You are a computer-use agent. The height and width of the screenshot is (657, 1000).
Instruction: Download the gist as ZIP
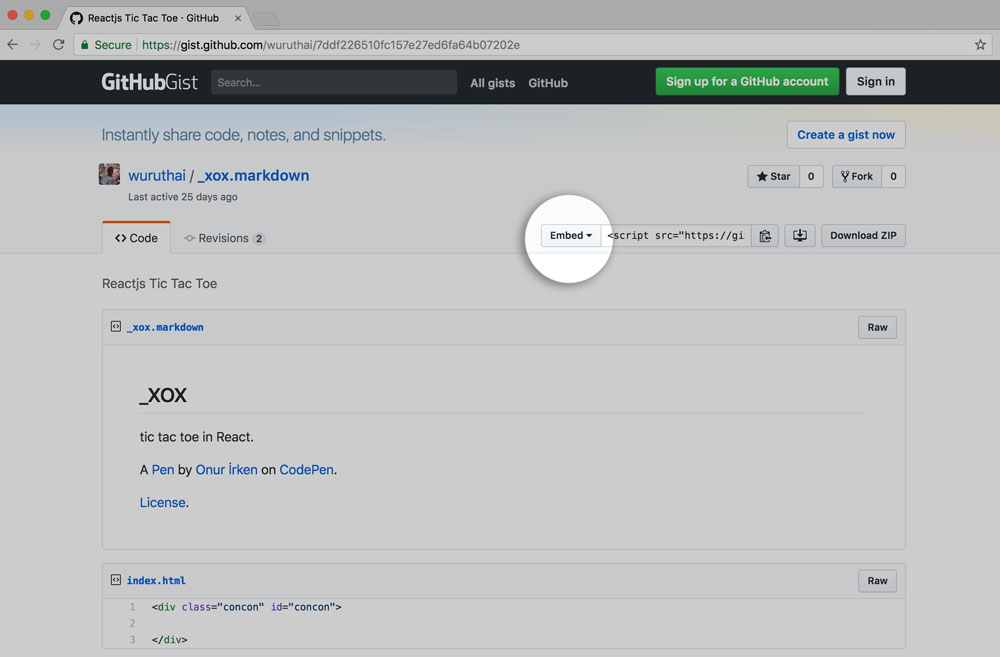coord(863,236)
